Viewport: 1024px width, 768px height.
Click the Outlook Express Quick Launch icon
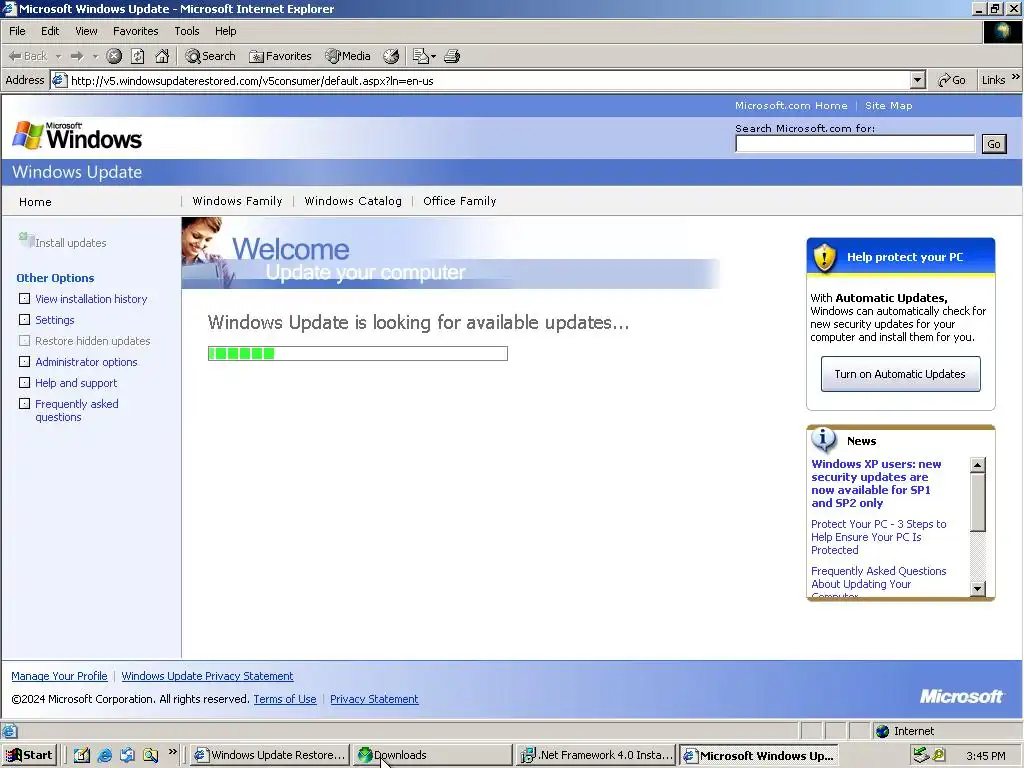coord(127,755)
